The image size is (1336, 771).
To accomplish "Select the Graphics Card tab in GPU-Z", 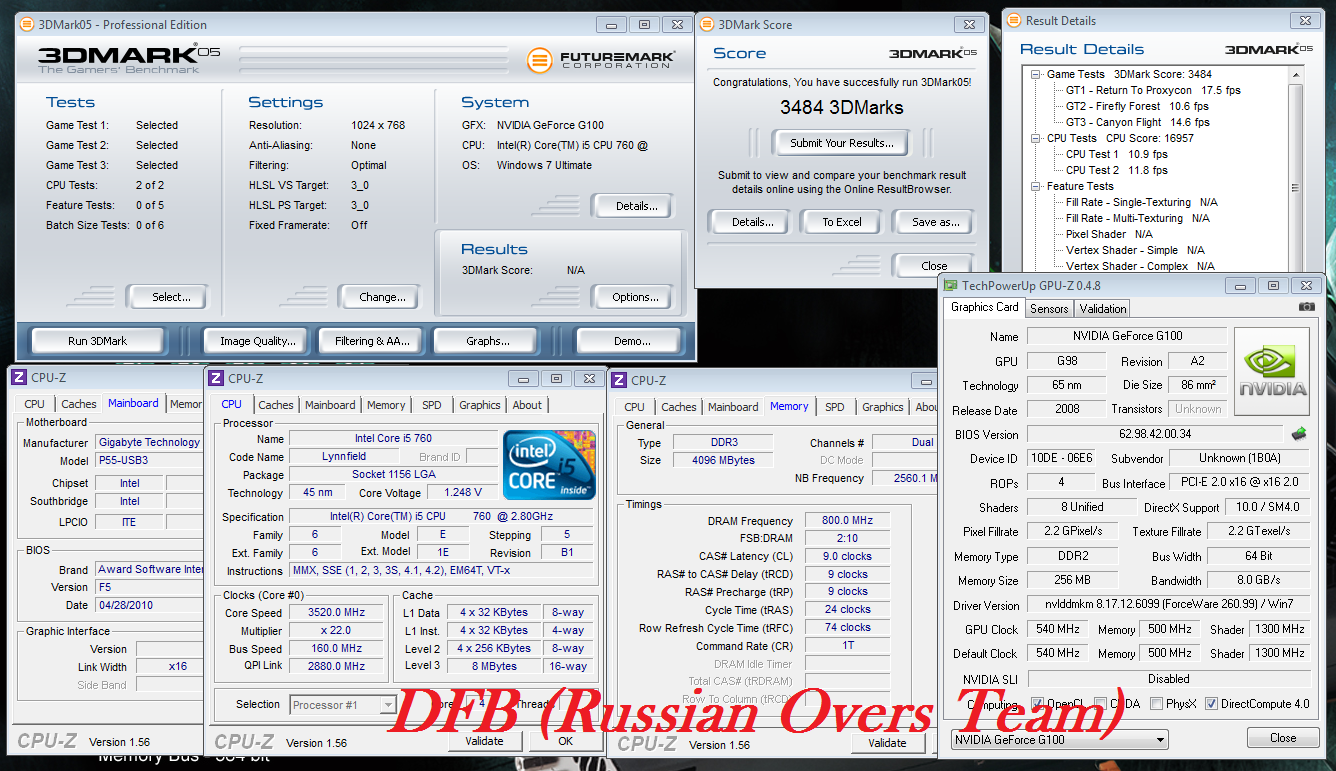I will point(985,307).
